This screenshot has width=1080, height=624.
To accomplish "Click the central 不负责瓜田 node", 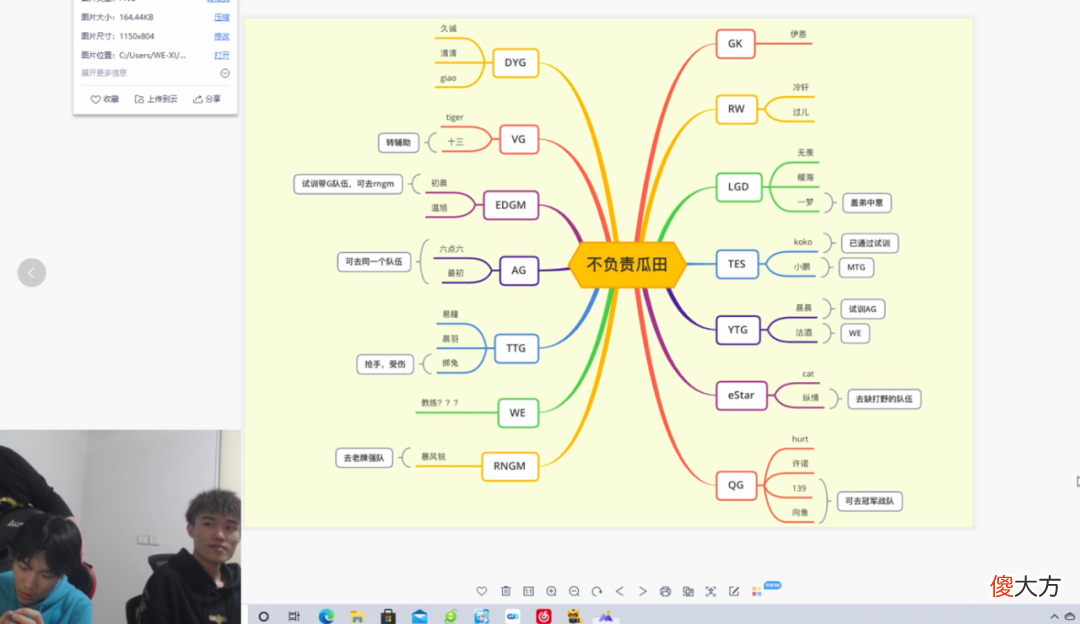I will (627, 264).
